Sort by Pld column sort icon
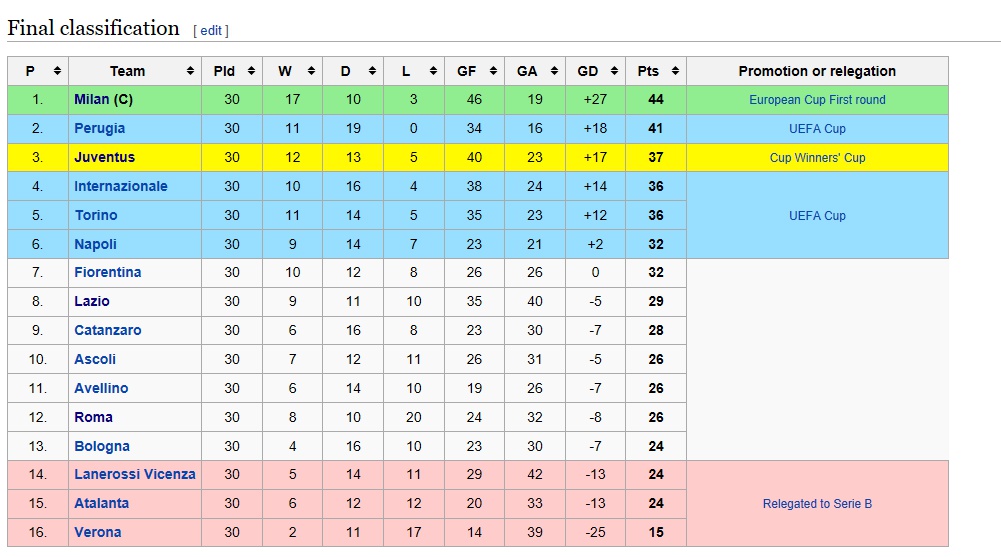 pyautogui.click(x=252, y=71)
